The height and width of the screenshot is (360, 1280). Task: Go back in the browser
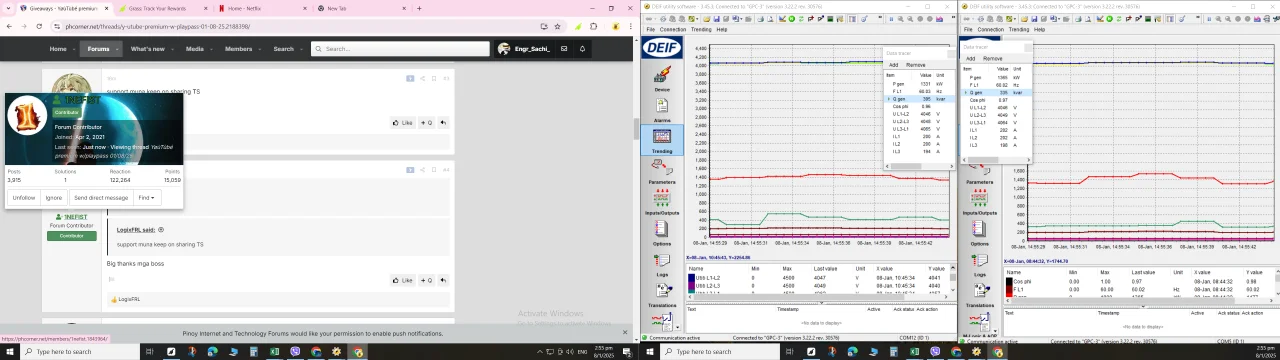9,26
